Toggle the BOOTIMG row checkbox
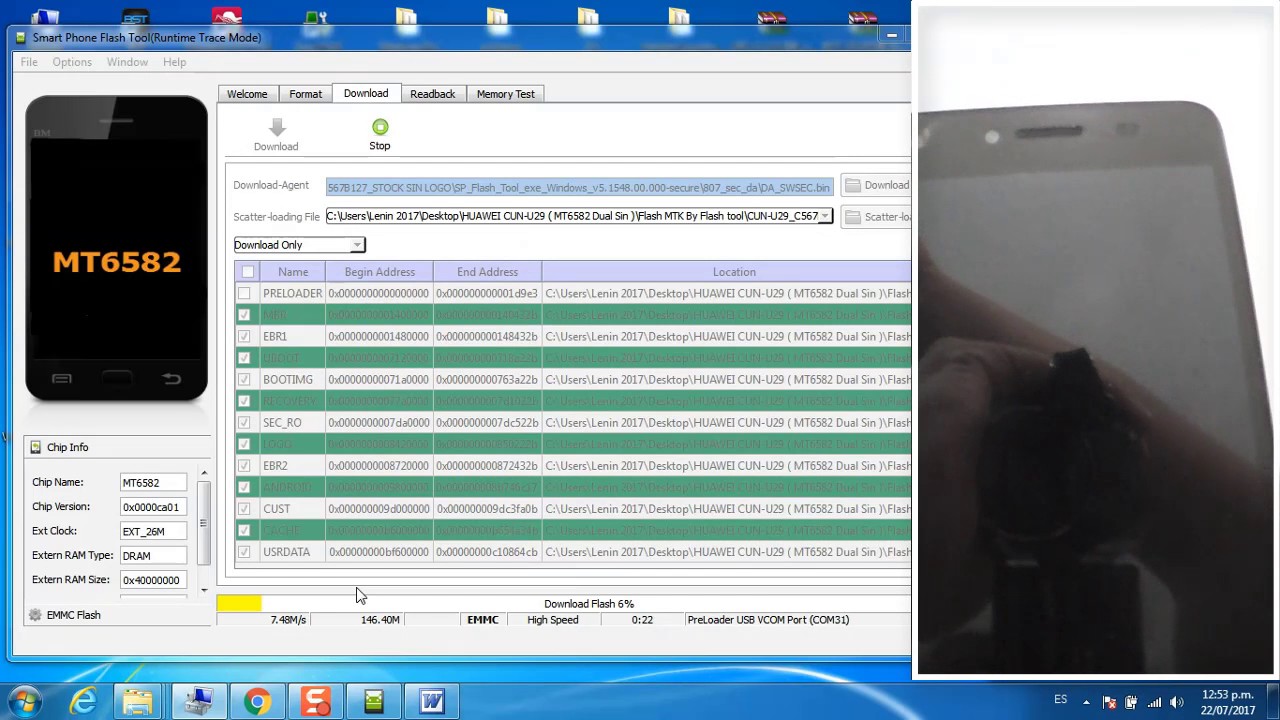The width and height of the screenshot is (1280, 720). [244, 380]
